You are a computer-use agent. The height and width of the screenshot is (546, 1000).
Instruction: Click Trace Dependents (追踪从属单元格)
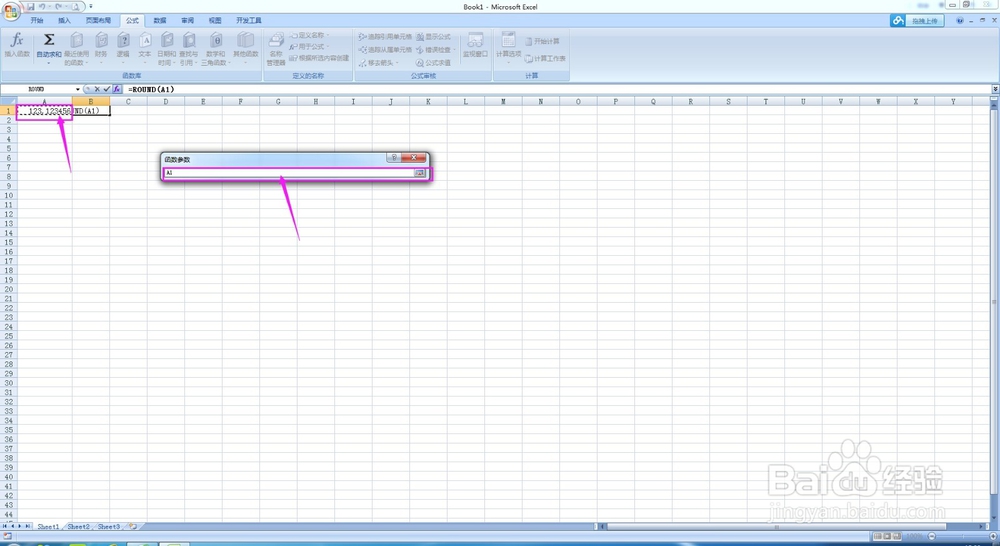click(385, 50)
